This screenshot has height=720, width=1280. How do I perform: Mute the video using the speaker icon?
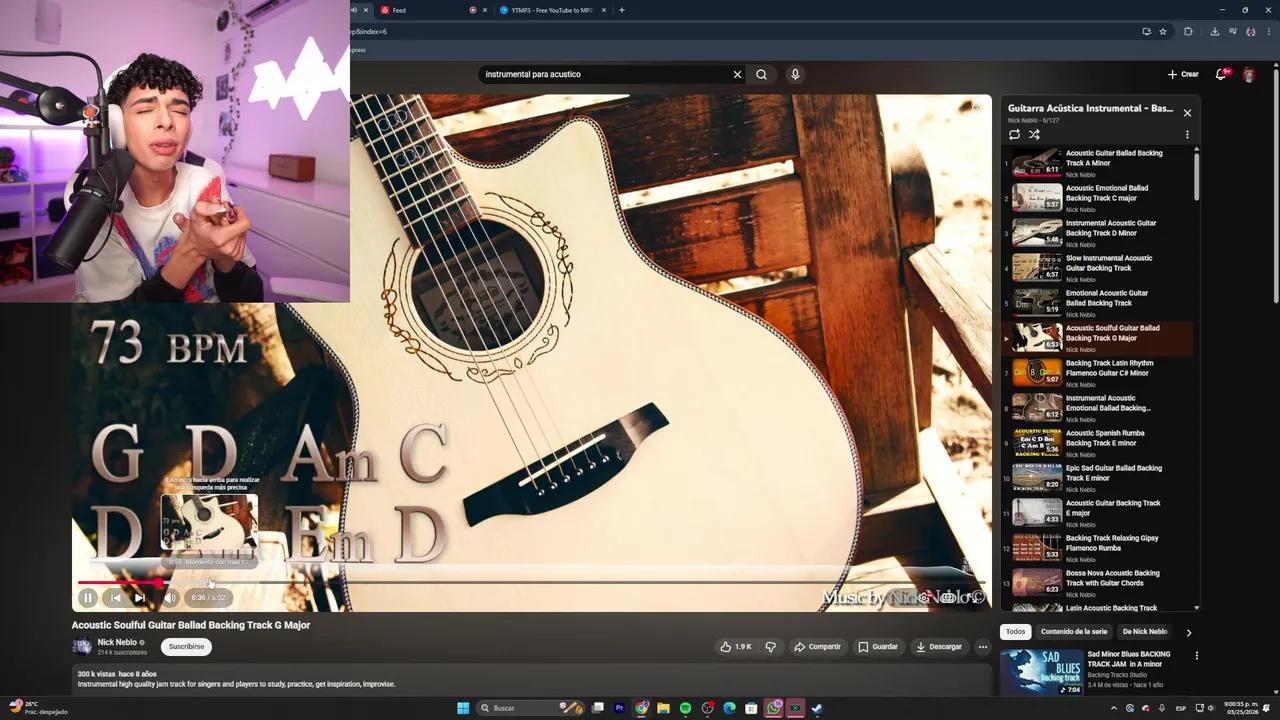tap(171, 597)
